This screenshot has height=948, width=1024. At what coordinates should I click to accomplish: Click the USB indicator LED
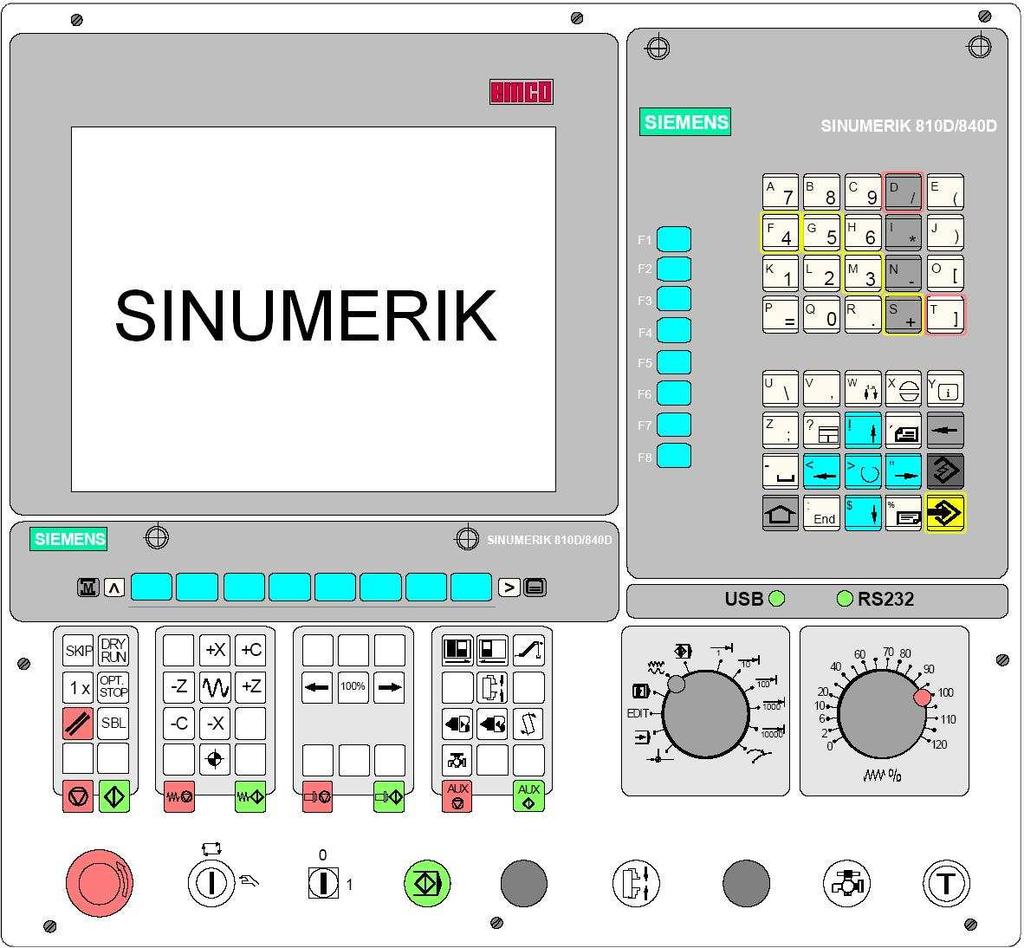(x=777, y=598)
